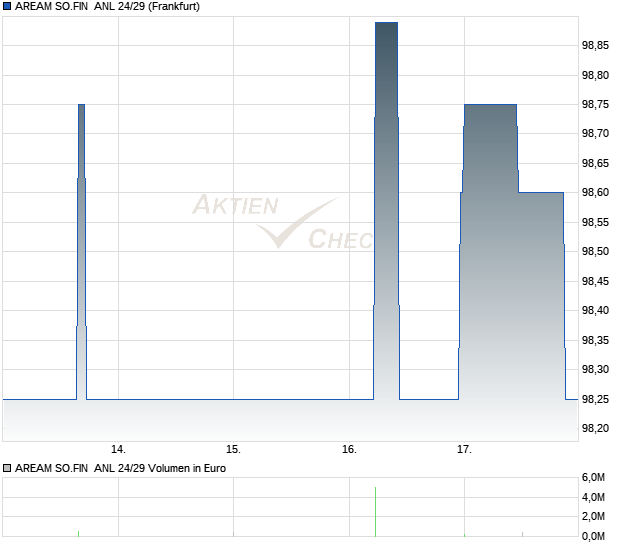Click the 98,45 price axis label

[x=595, y=281]
